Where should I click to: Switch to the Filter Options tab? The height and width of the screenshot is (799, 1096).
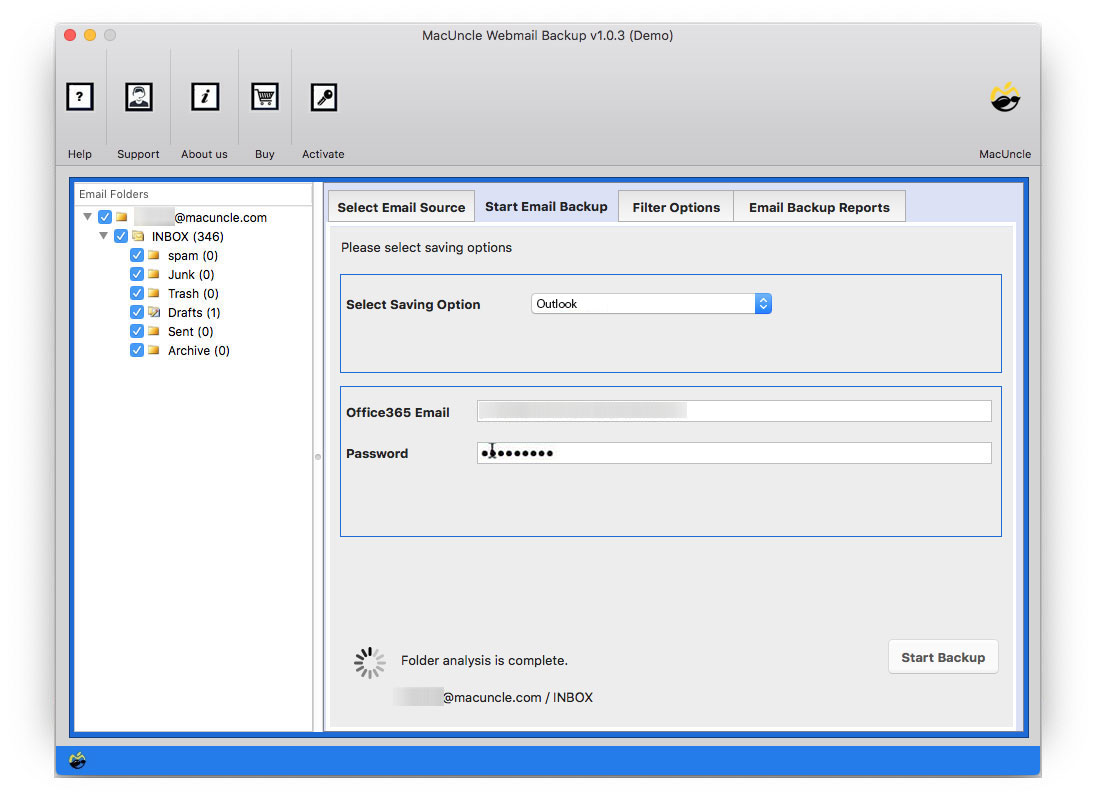[675, 206]
